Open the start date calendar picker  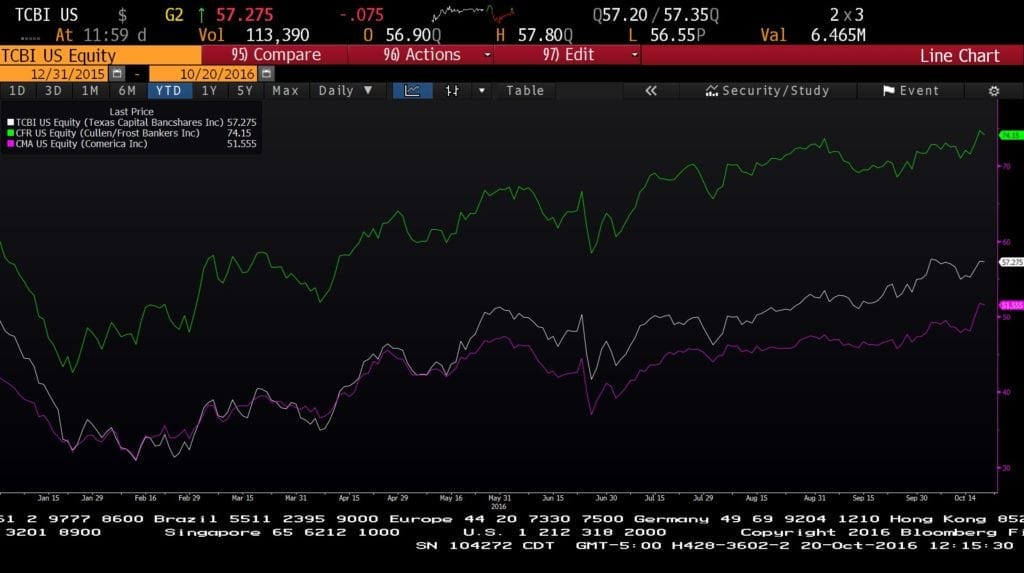(117, 74)
